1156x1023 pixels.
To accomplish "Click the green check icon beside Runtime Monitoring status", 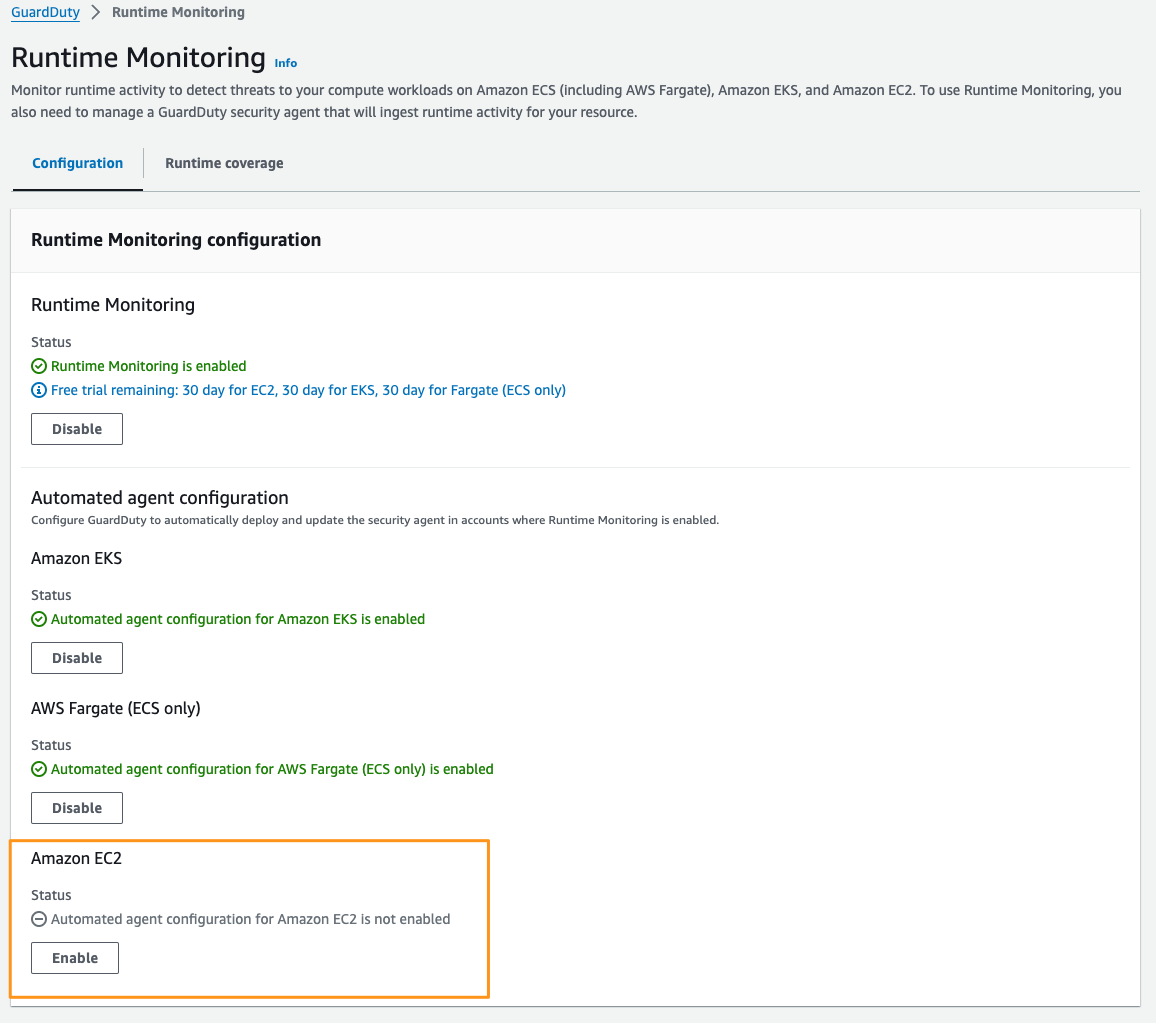I will [38, 365].
